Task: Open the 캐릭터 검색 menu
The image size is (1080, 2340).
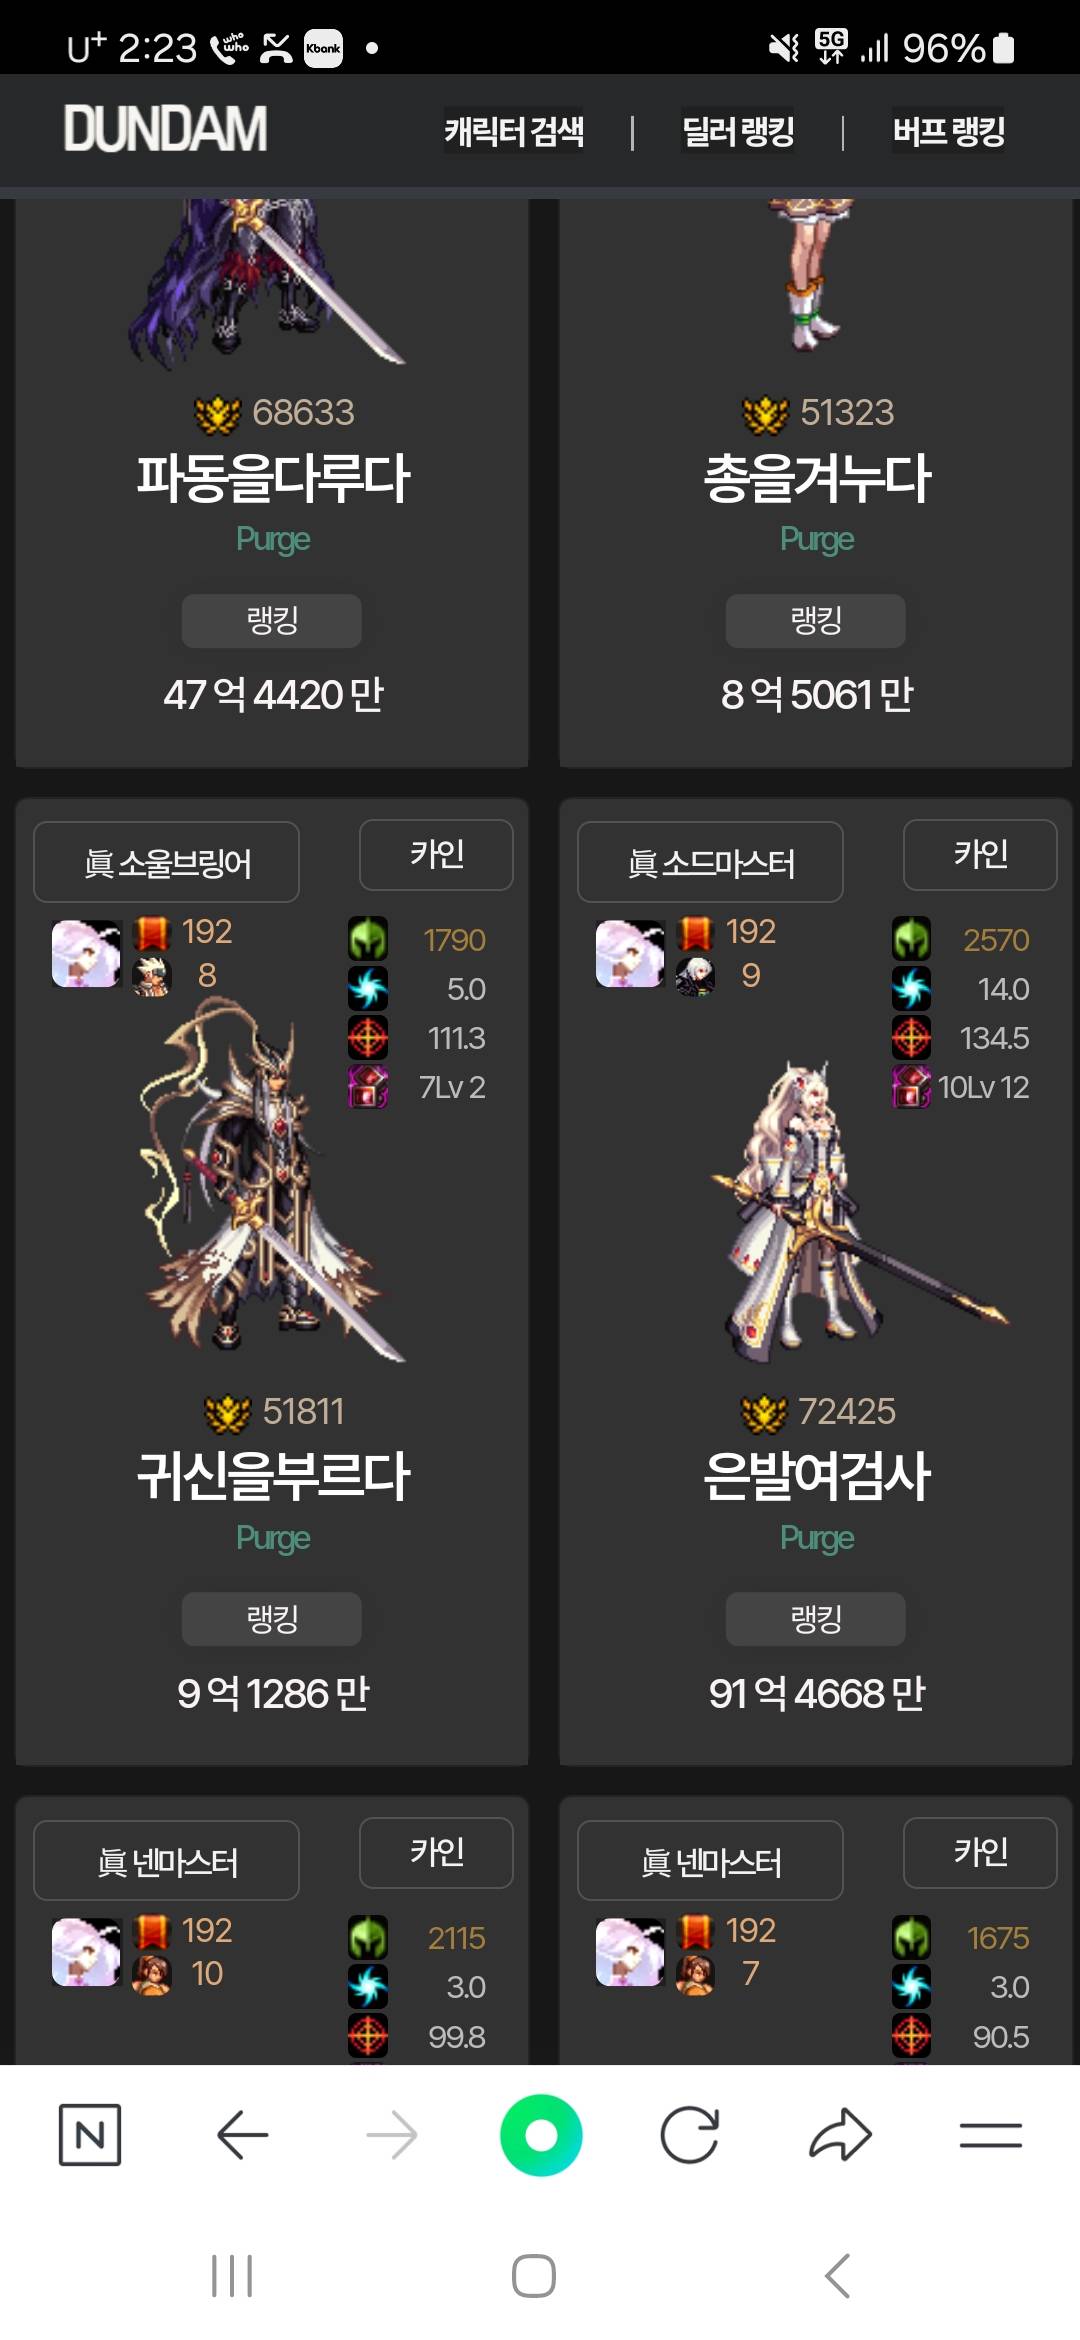Action: tap(514, 131)
